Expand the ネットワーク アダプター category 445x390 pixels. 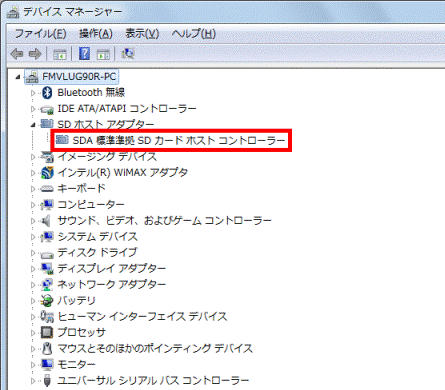[x=33, y=285]
